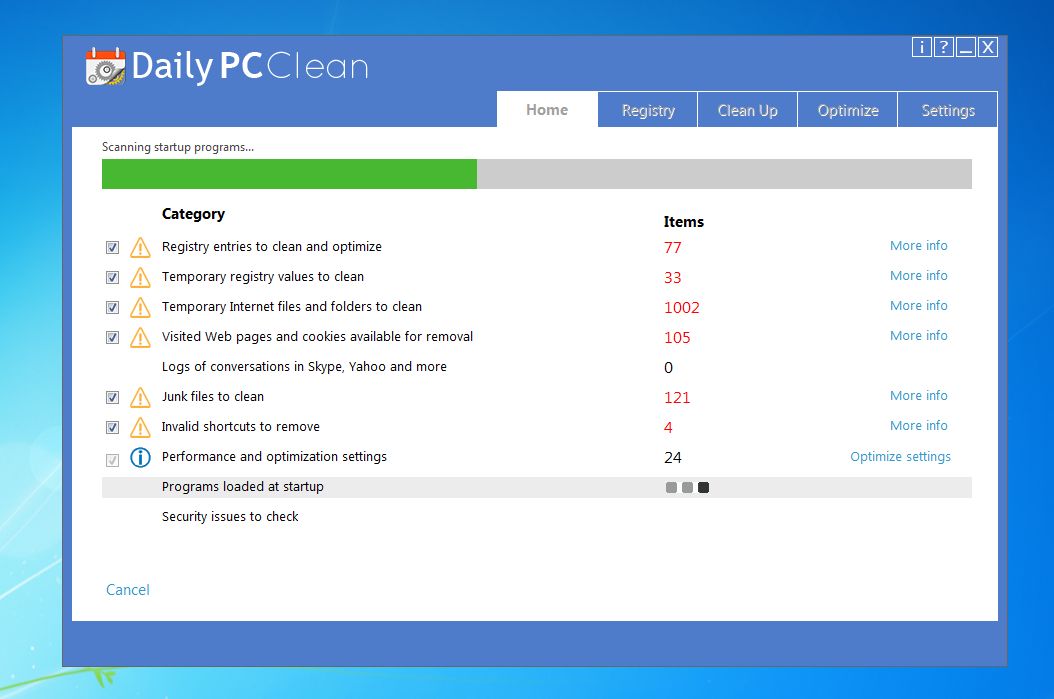Toggle Performance and optimization settings checkbox
Viewport: 1054px width, 699px height.
112,460
